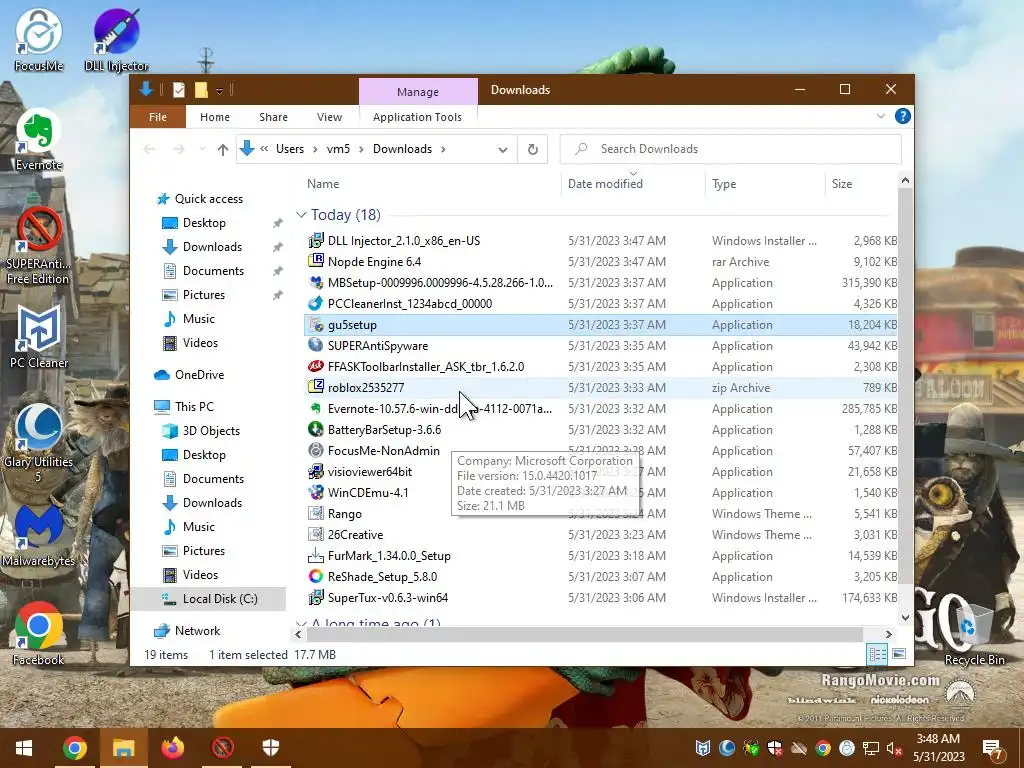Click File Explorer taskbar button
1024x768 pixels.
coord(123,748)
